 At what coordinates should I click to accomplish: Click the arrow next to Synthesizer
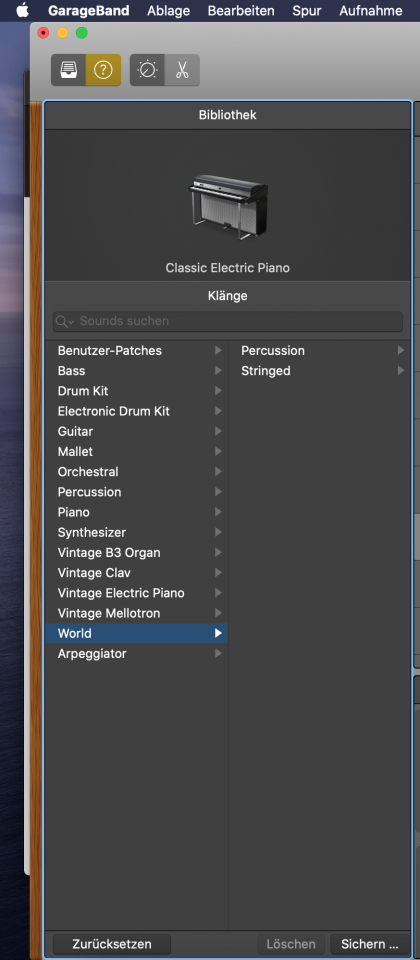218,532
